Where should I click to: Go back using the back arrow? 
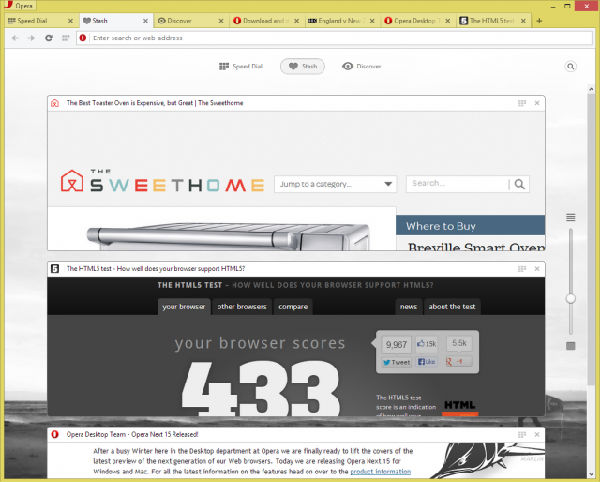tap(15, 38)
